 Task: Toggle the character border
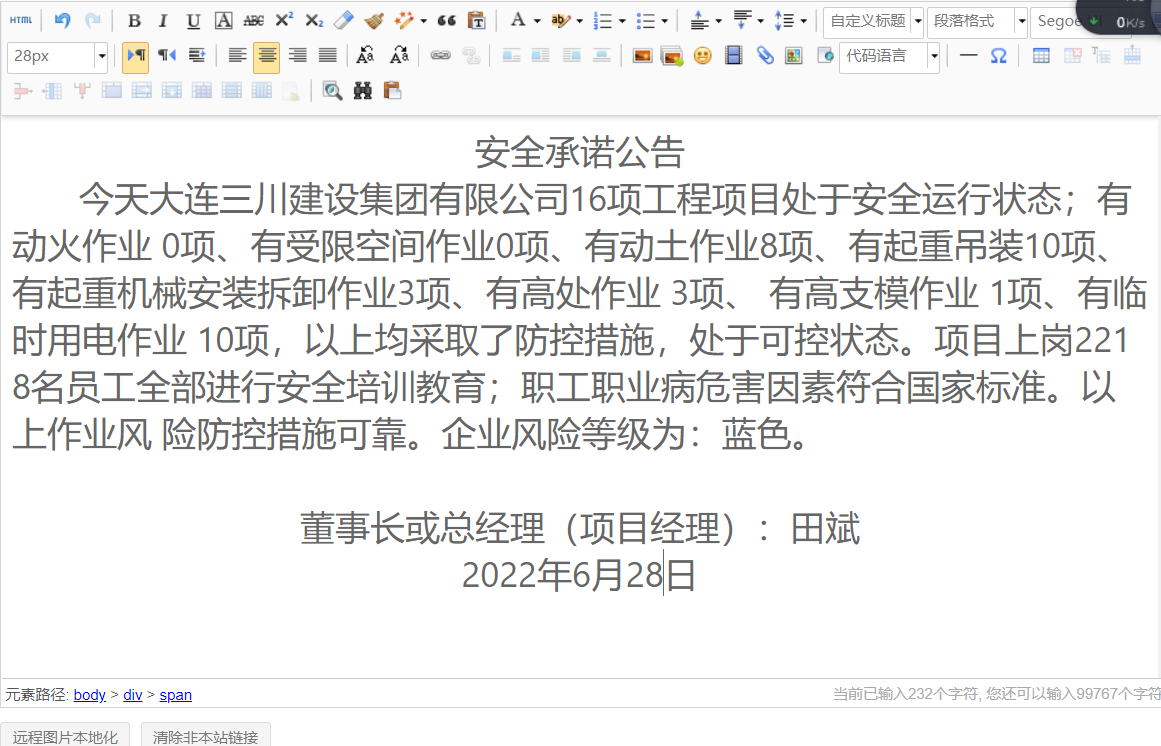[x=224, y=21]
